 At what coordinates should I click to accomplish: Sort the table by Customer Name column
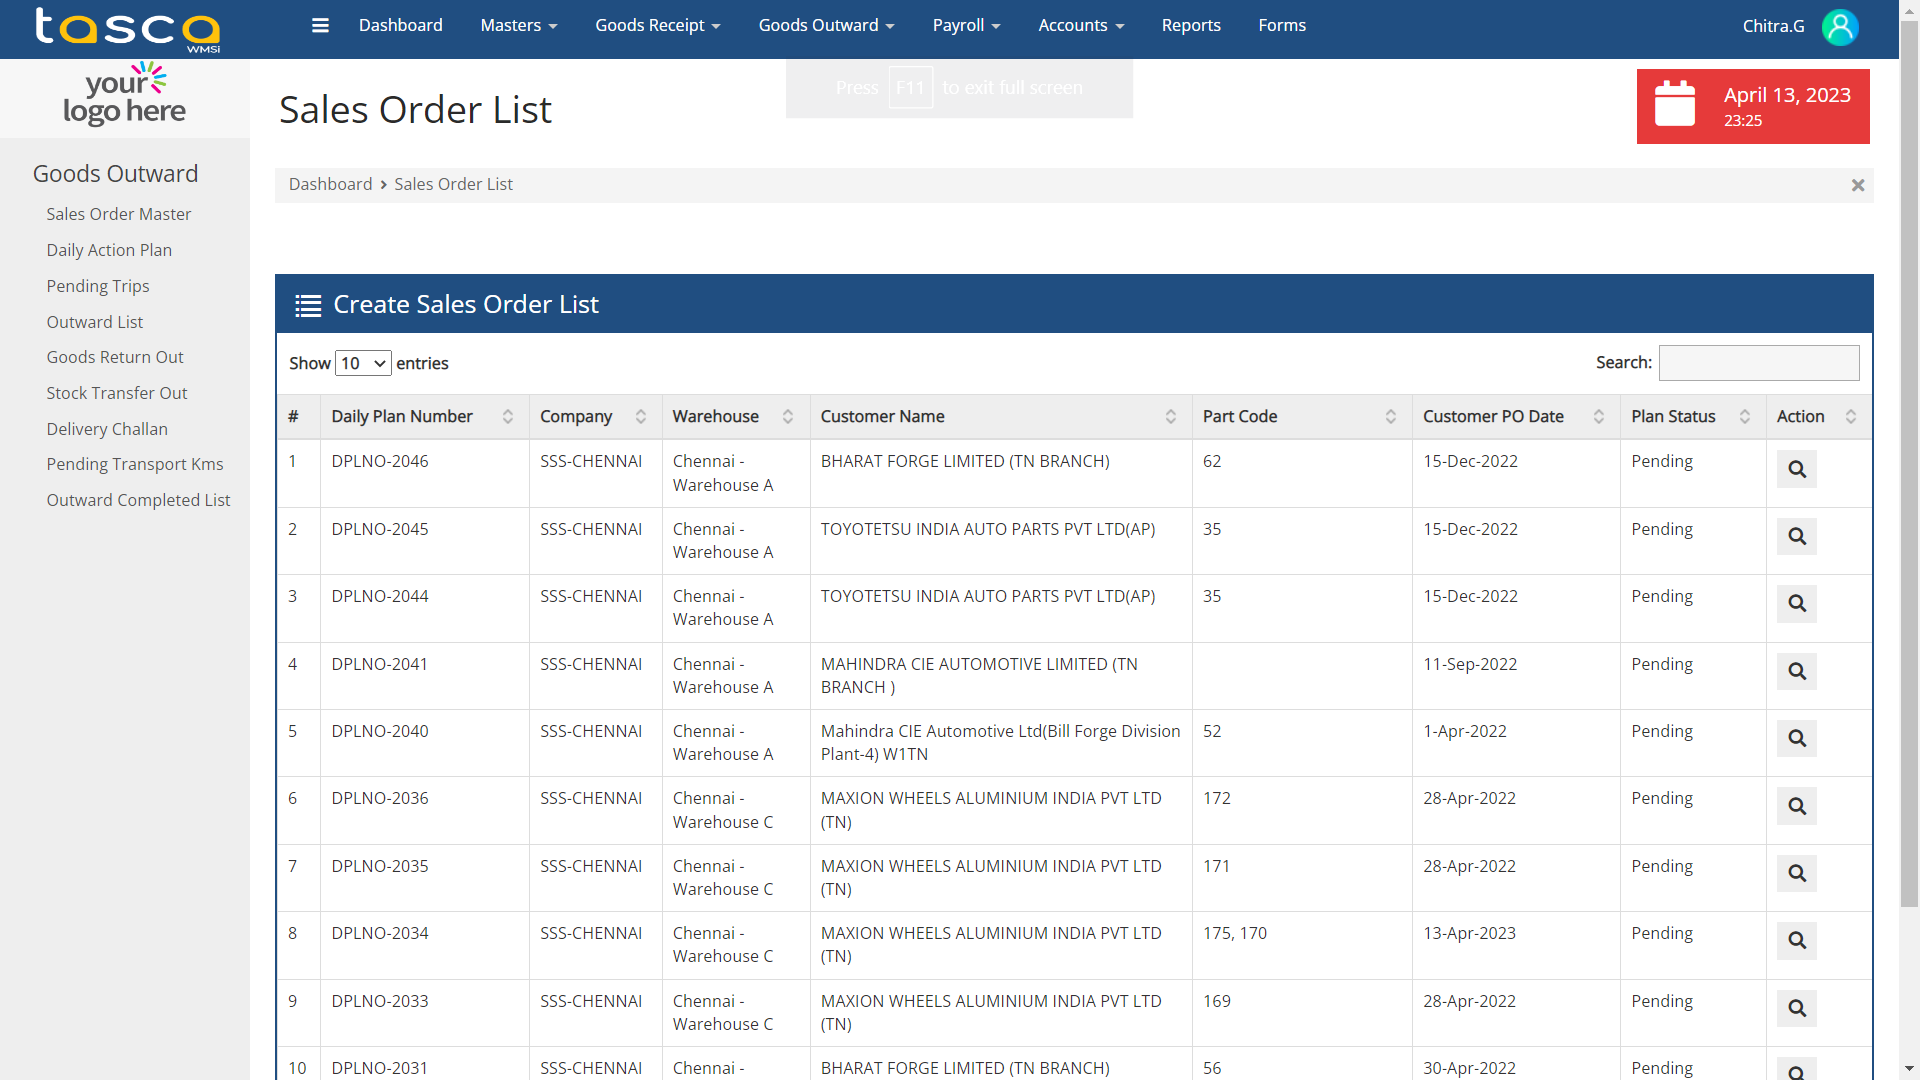pos(1000,417)
